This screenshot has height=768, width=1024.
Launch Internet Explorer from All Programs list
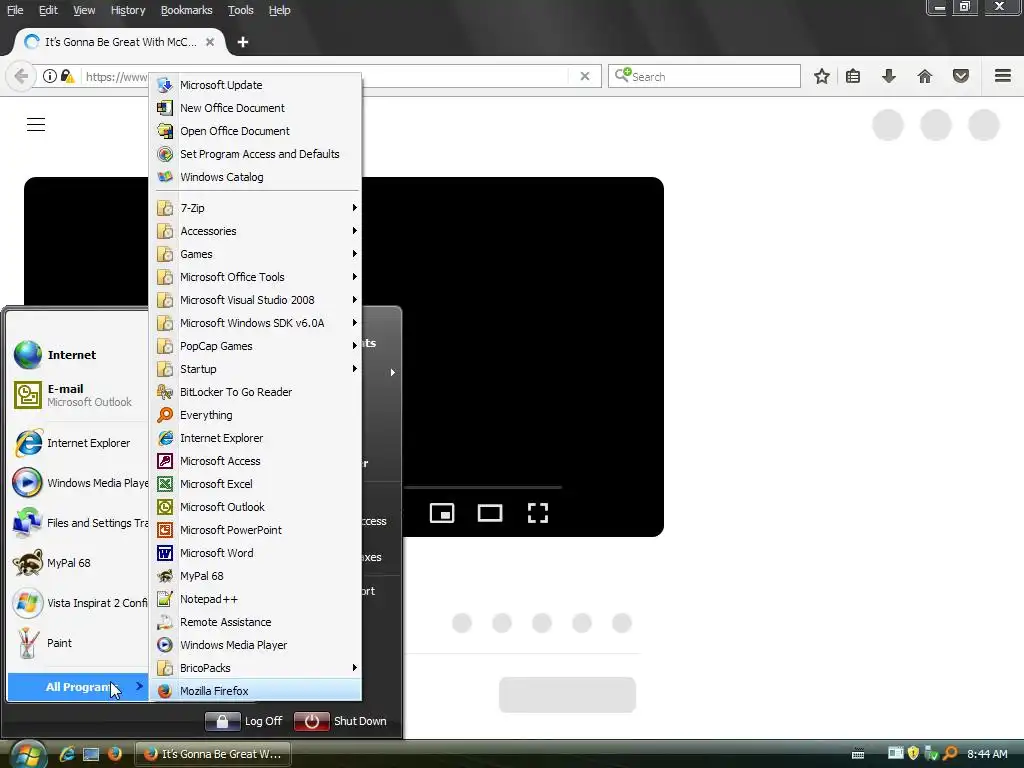tap(255, 438)
